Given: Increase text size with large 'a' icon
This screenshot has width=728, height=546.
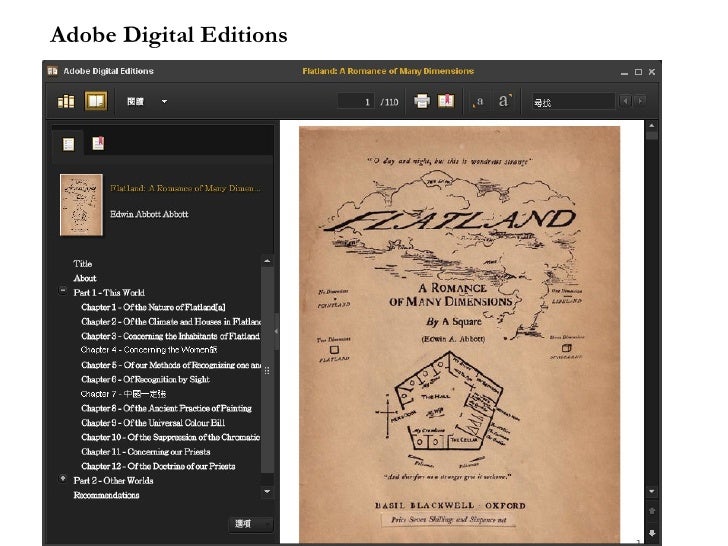Looking at the screenshot, I should [x=505, y=100].
